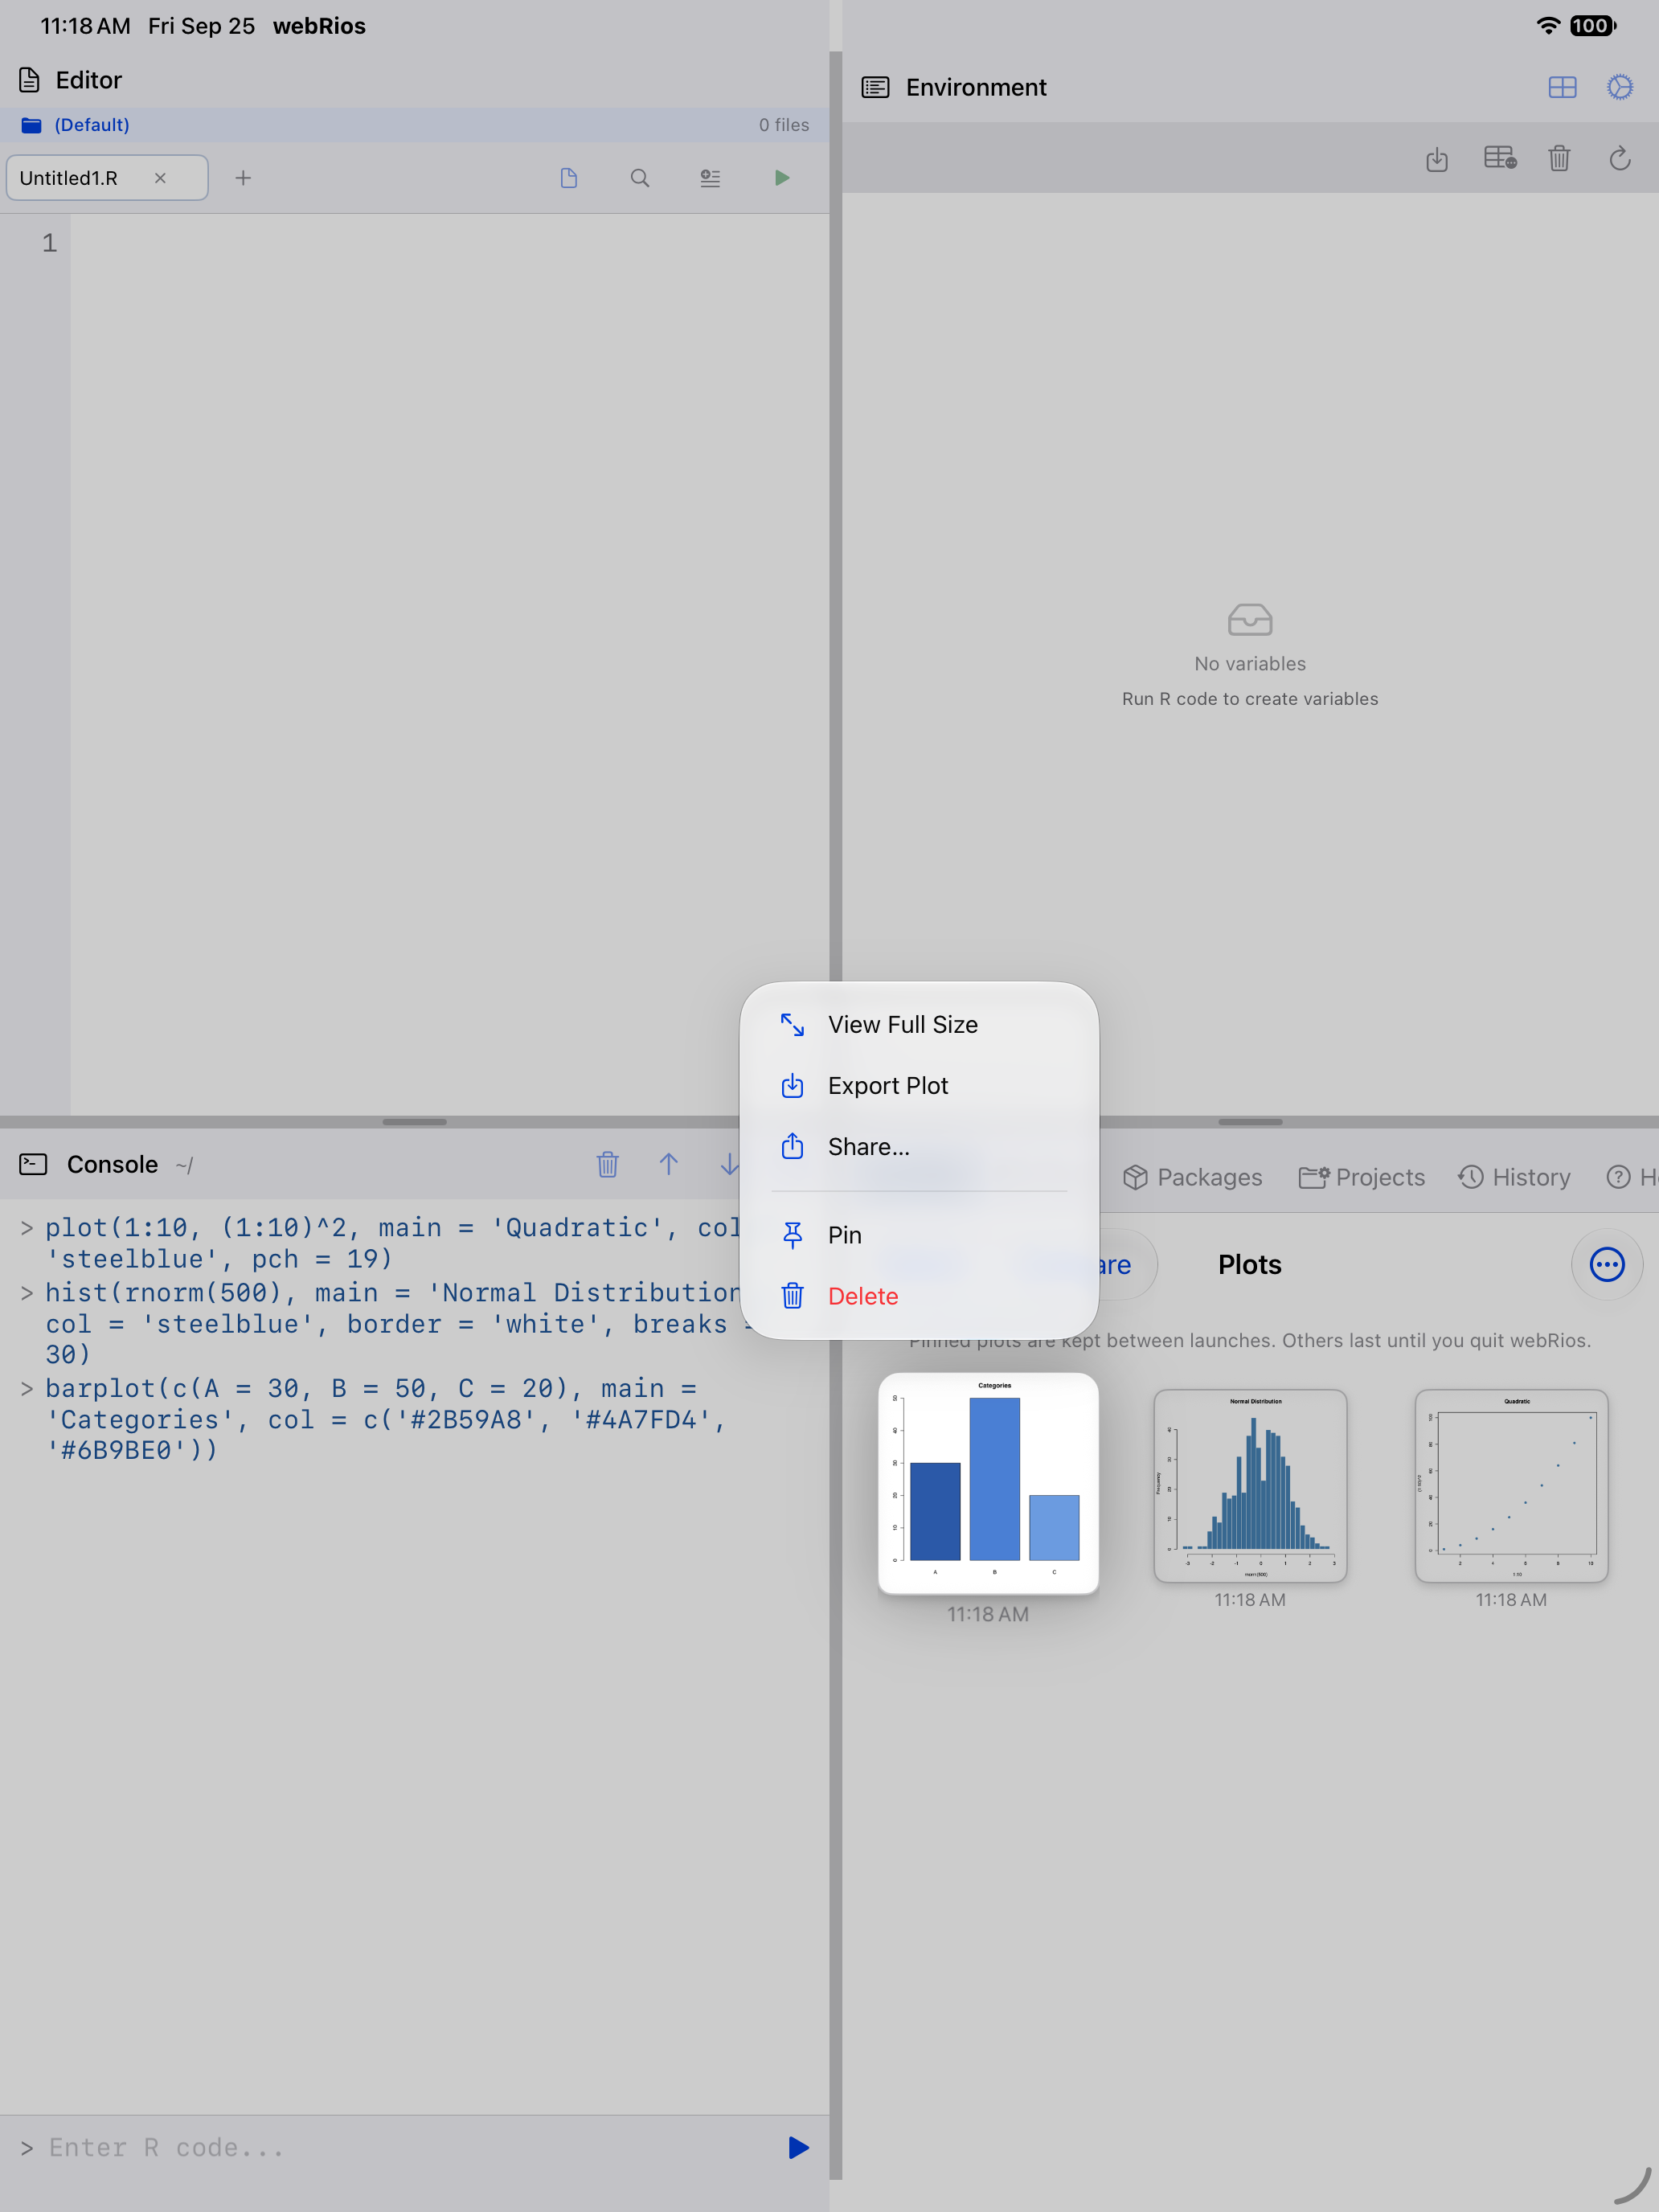1659x2212 pixels.
Task: Choose Export Plot in the context menu
Action: [x=919, y=1085]
